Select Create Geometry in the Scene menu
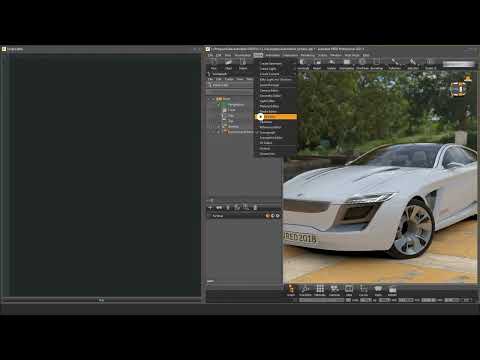 [x=271, y=63]
